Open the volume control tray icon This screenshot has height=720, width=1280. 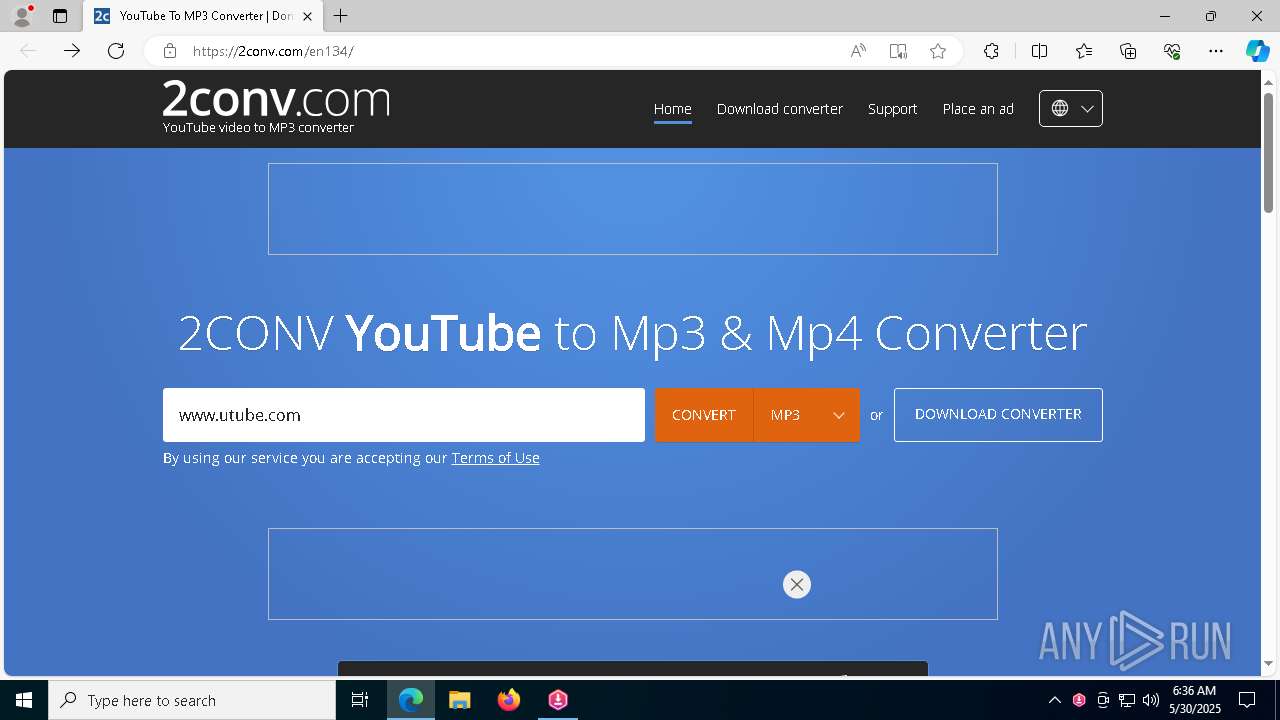(x=1151, y=700)
